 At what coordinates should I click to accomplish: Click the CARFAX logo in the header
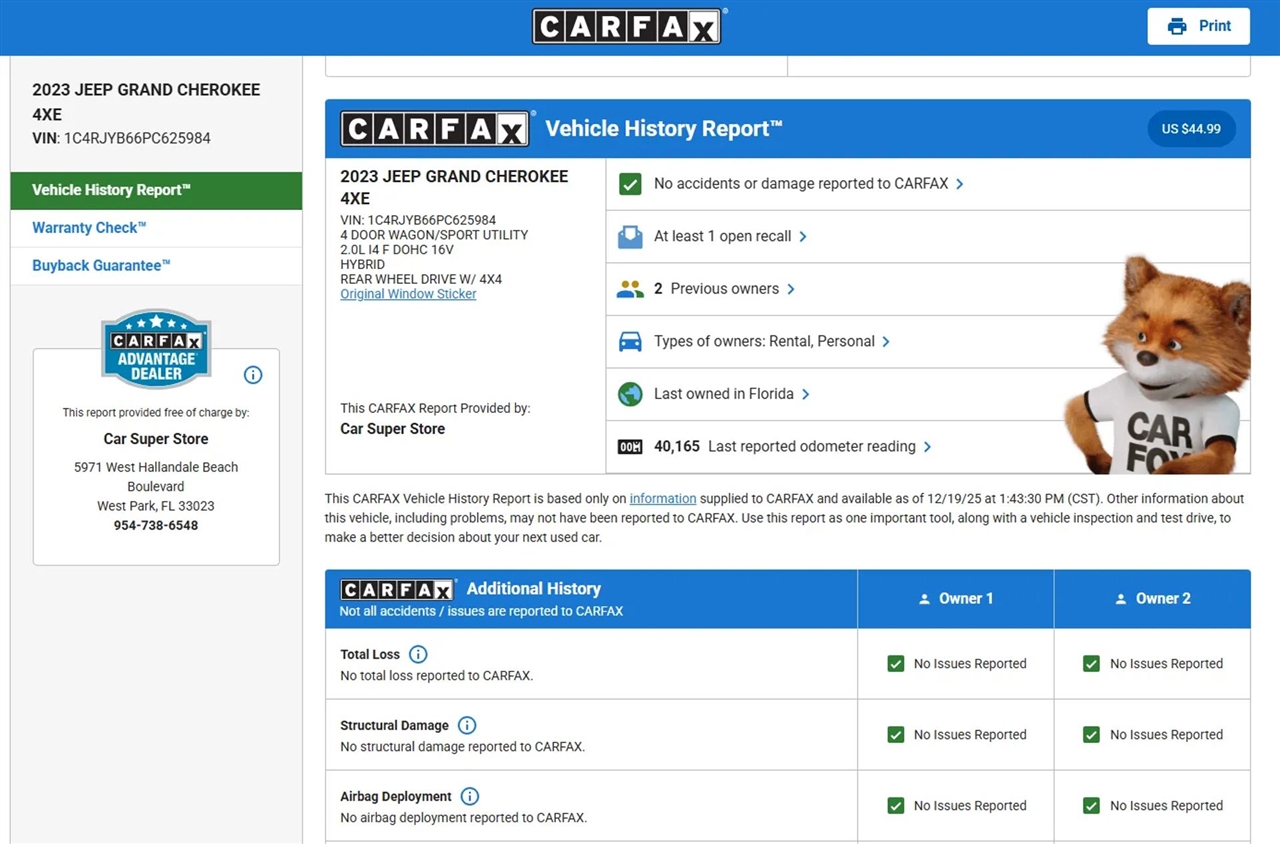[x=626, y=27]
